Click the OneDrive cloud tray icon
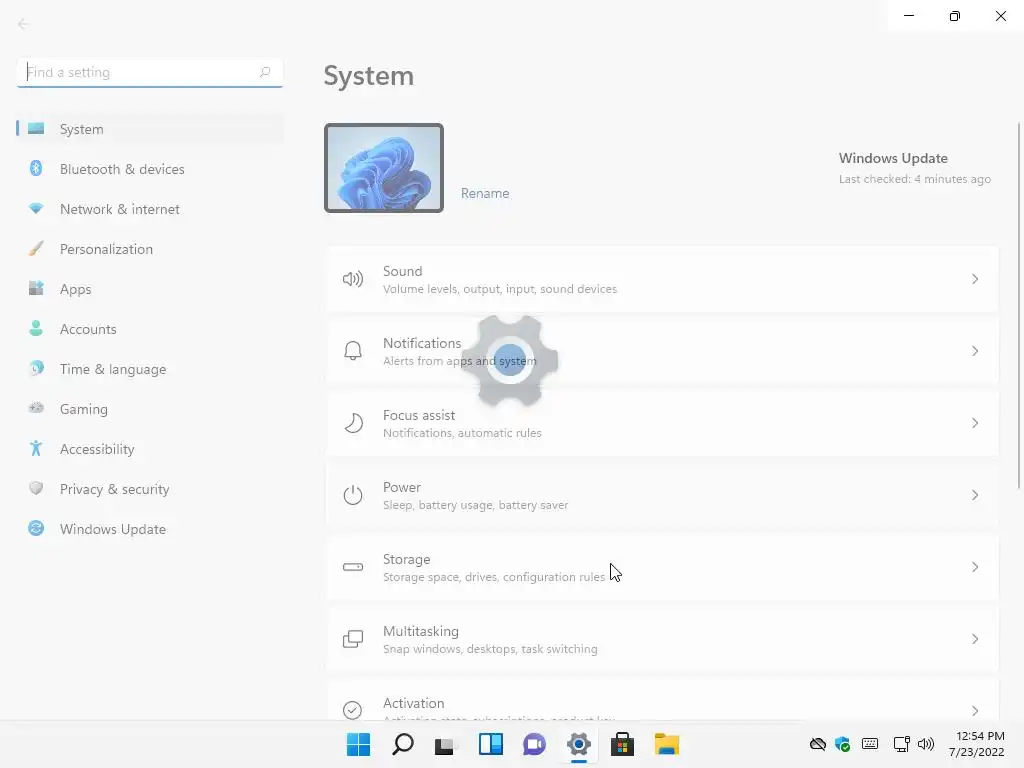This screenshot has width=1024, height=768. tap(818, 744)
